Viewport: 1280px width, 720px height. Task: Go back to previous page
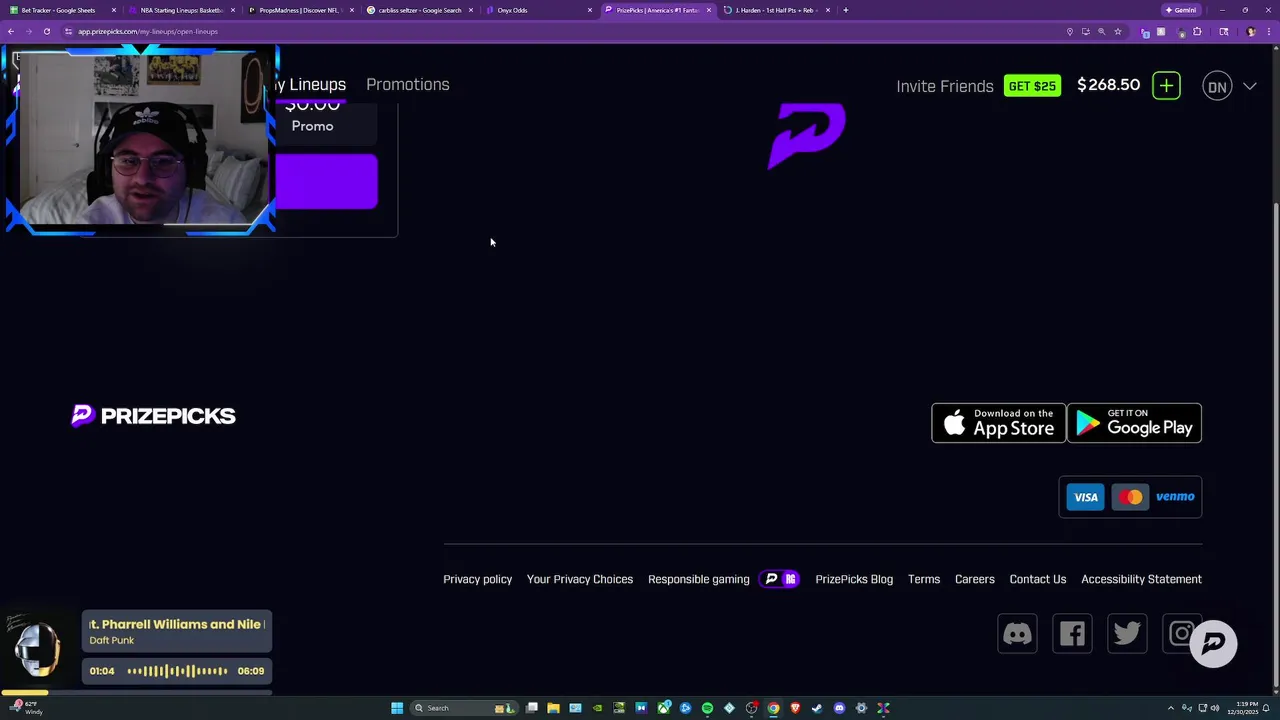10,31
